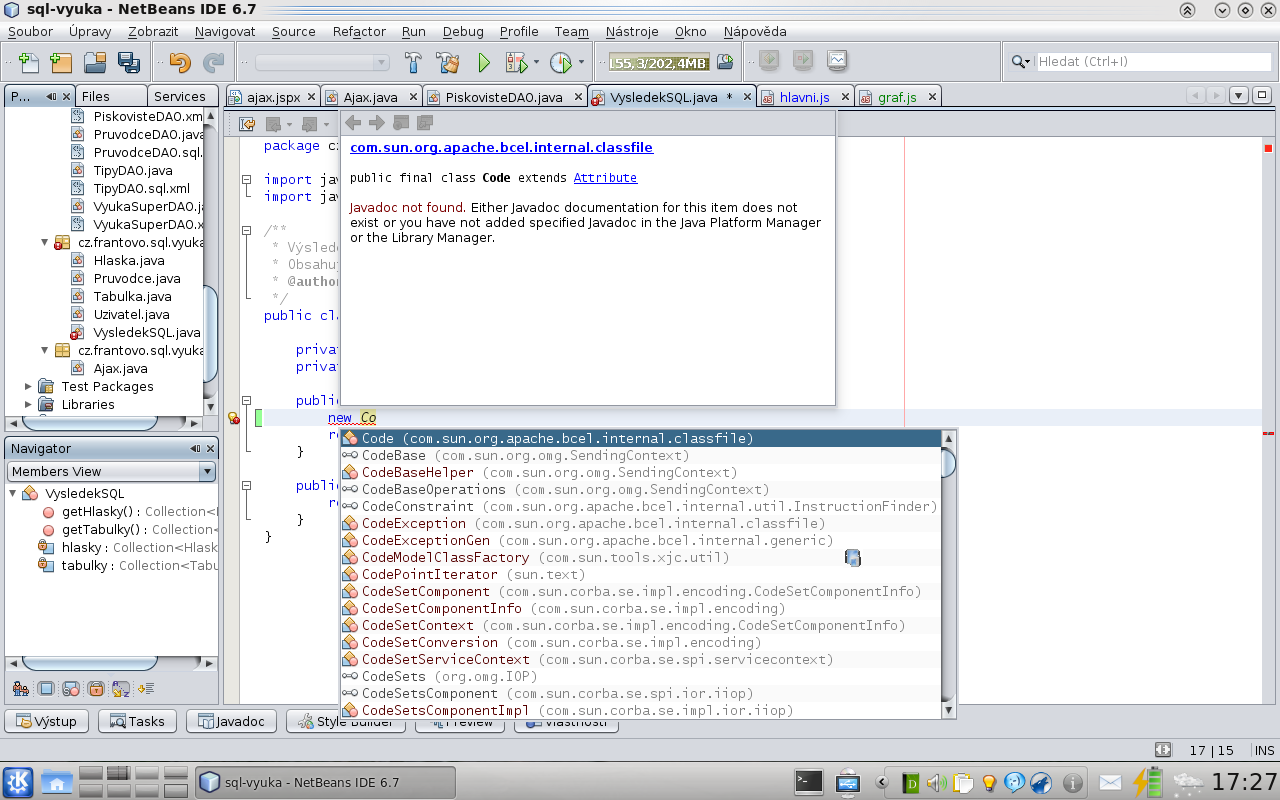Click the Klipper clipboard tray icon
This screenshot has height=800, width=1280.
tap(963, 782)
